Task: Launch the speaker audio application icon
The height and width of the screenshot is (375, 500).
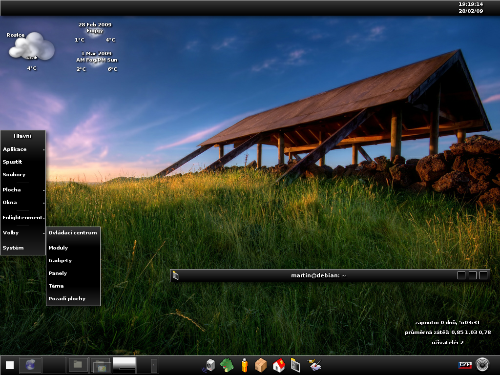Action: coord(209,365)
